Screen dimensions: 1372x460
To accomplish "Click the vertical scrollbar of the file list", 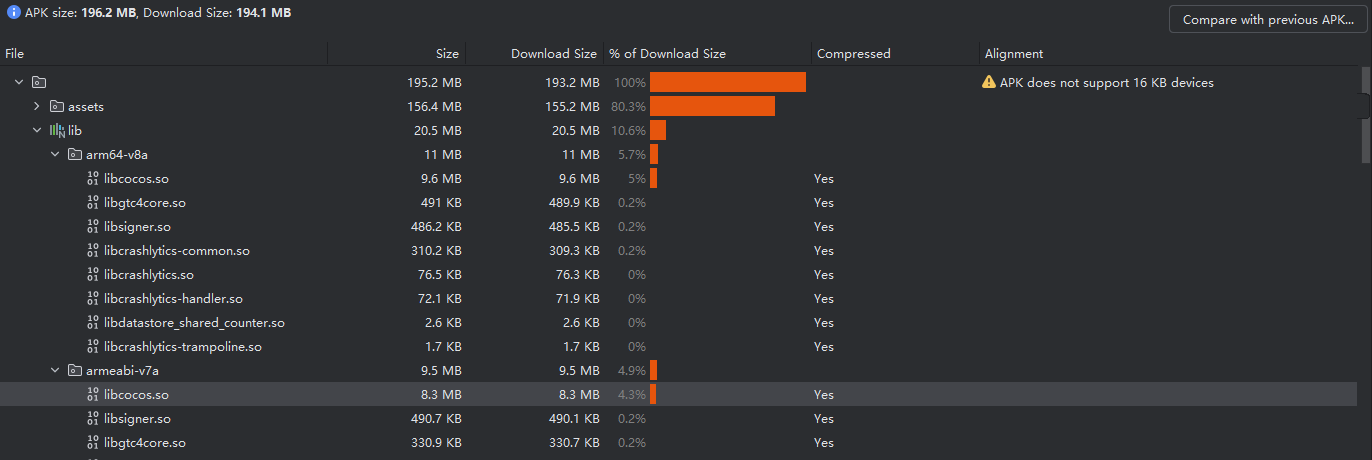I will tap(1365, 115).
